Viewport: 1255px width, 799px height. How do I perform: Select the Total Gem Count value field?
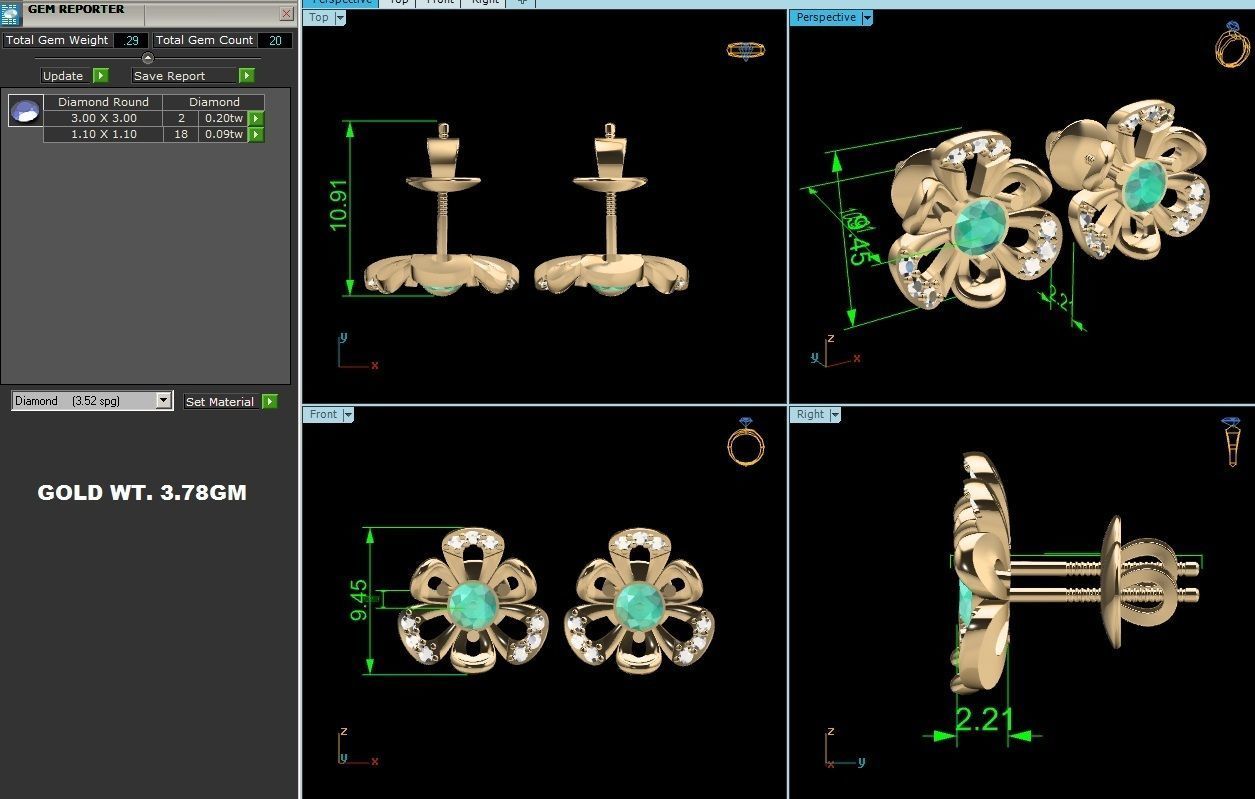click(x=275, y=40)
